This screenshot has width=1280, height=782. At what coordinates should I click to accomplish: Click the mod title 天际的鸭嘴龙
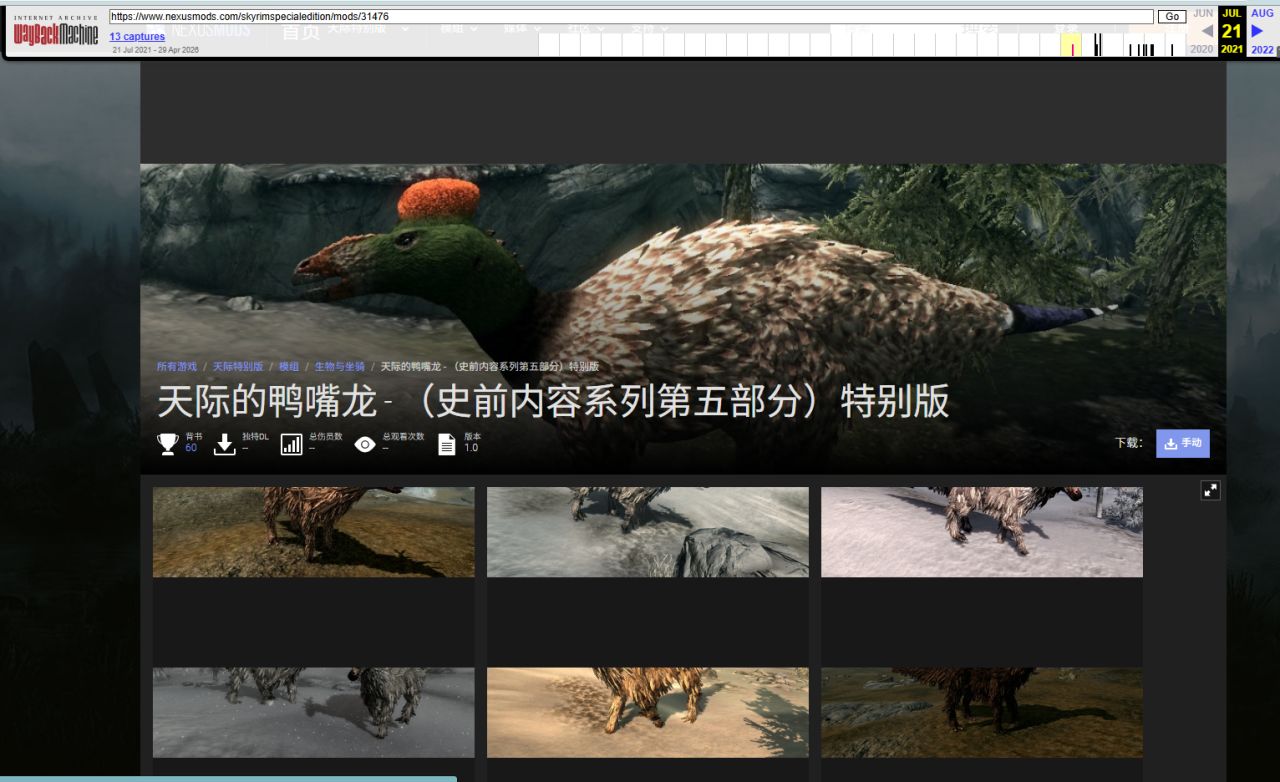(553, 401)
